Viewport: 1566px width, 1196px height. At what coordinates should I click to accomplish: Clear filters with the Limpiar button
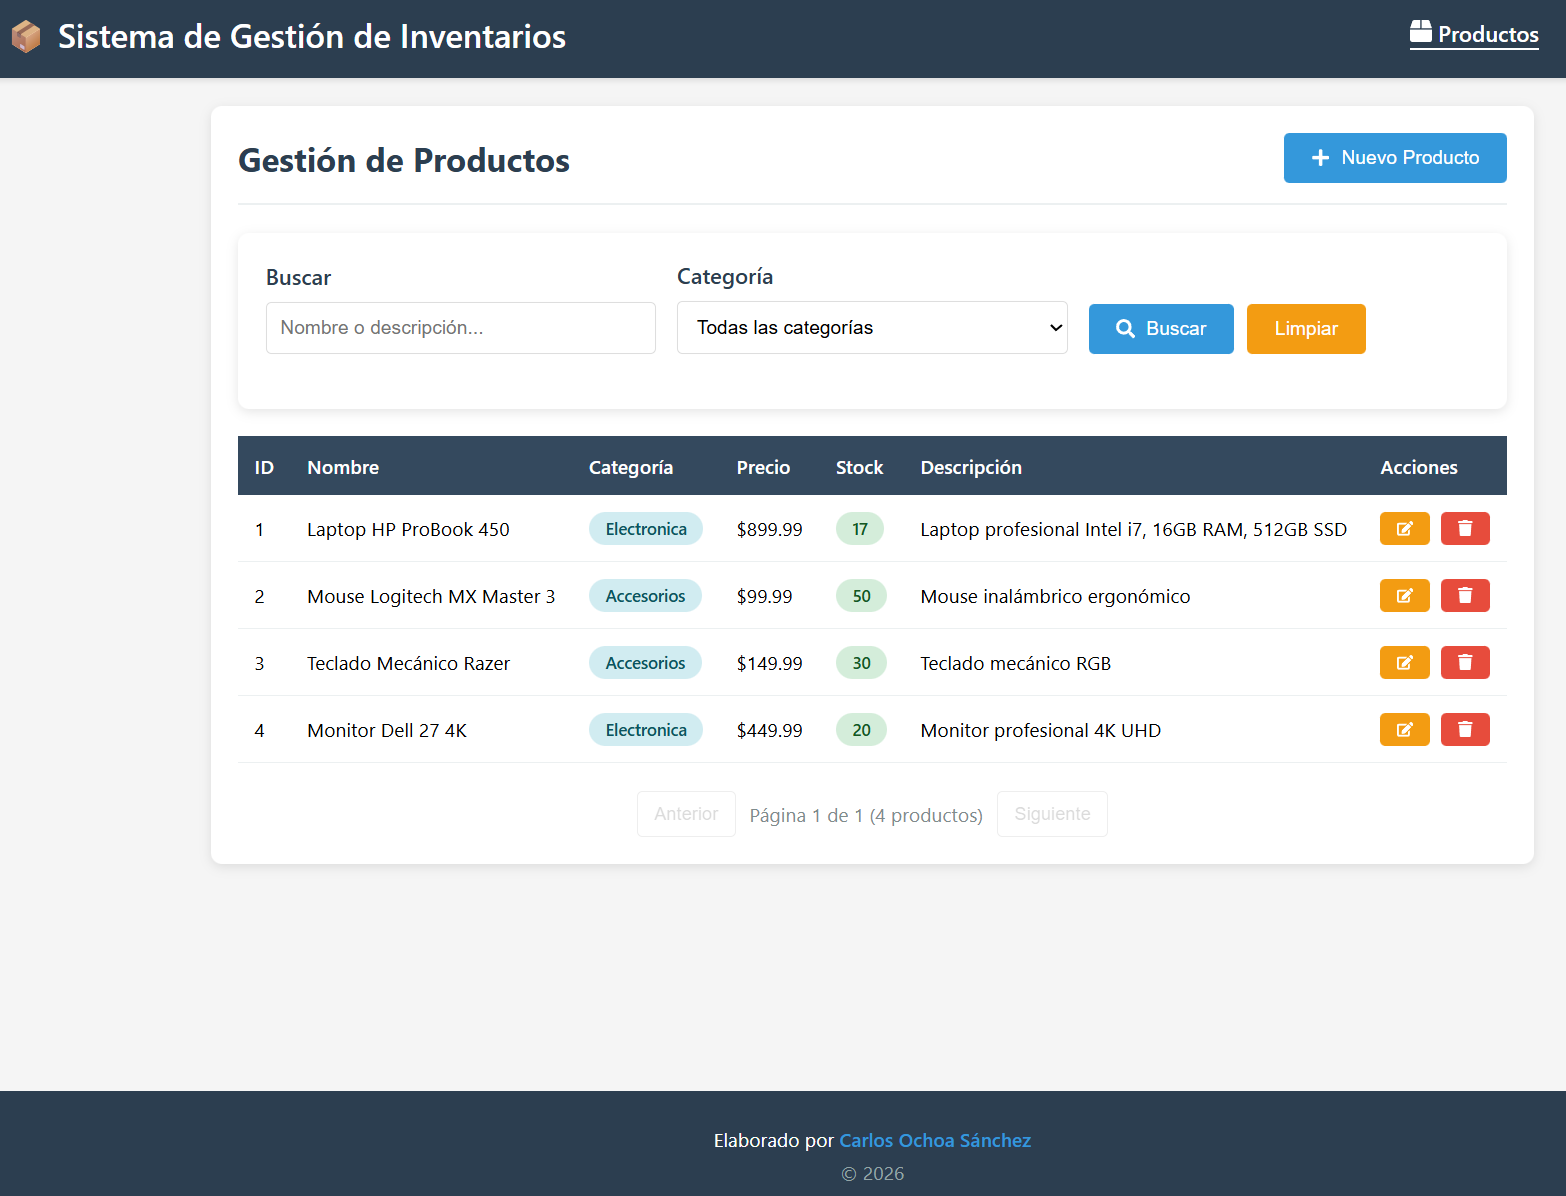click(1305, 329)
